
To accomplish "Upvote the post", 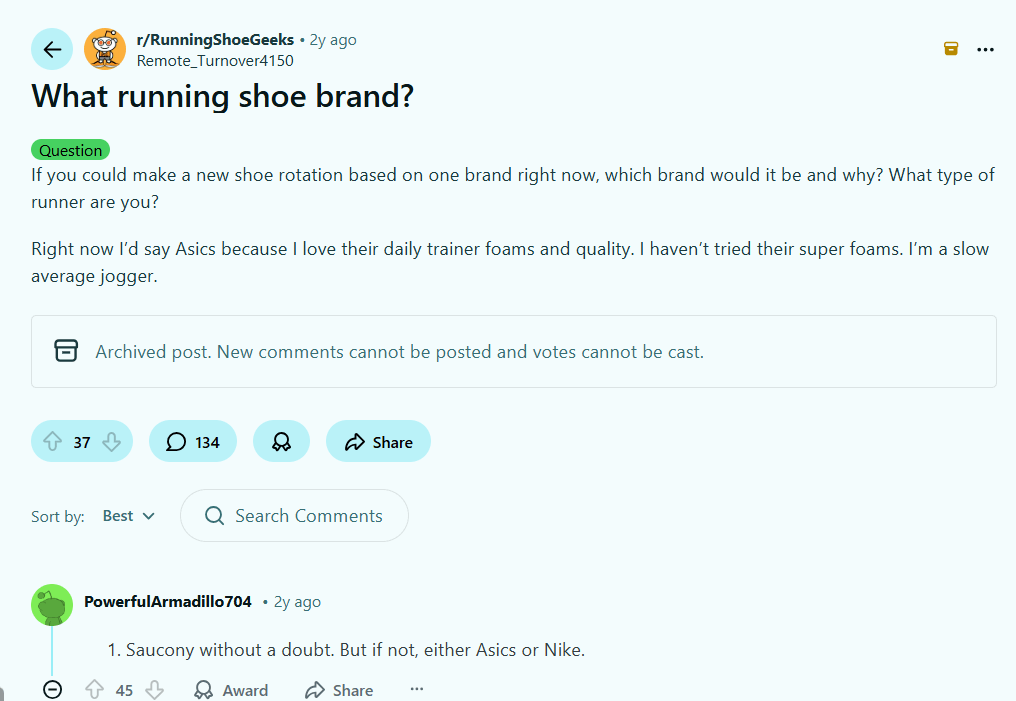I will click(55, 440).
